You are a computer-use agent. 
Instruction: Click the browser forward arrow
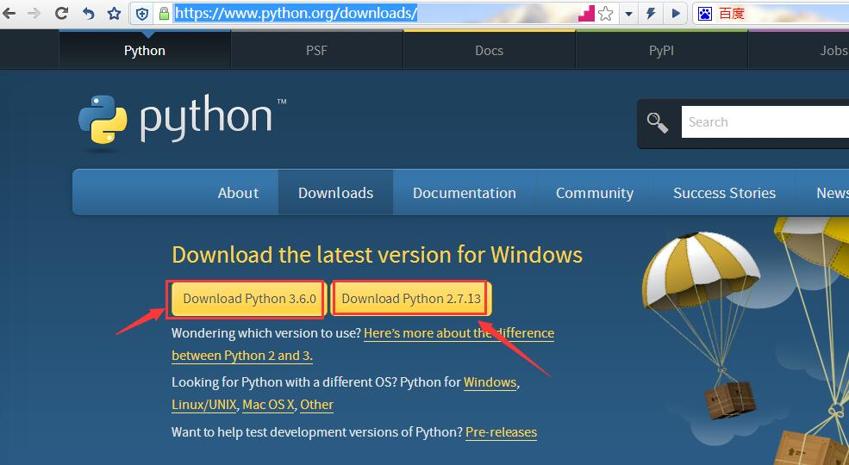[34, 13]
